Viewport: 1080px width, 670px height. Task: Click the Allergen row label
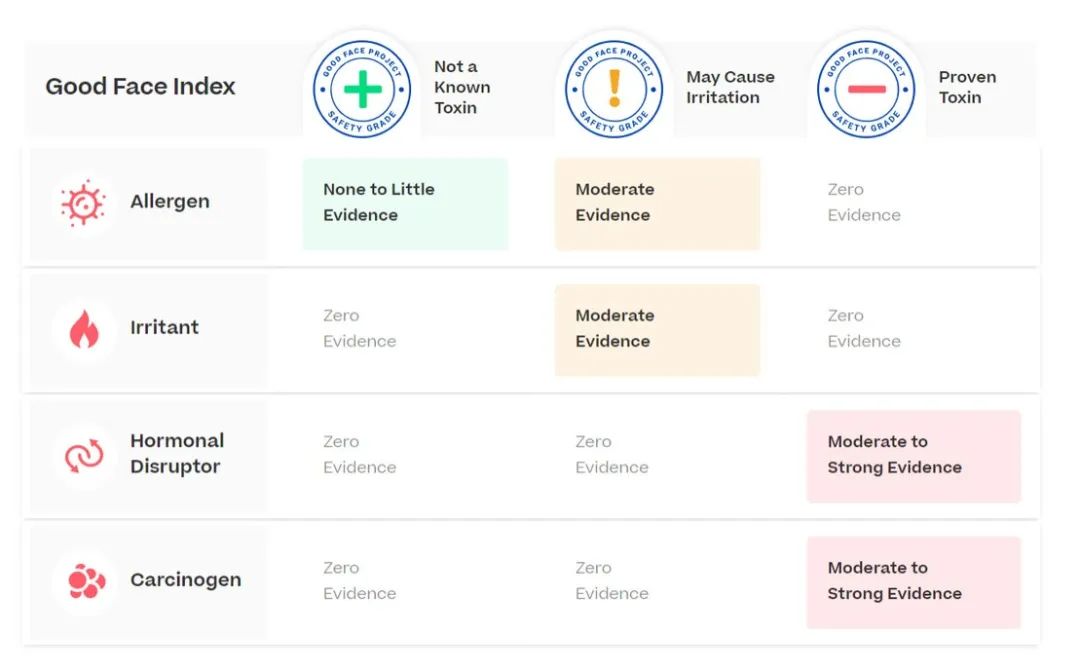click(170, 202)
